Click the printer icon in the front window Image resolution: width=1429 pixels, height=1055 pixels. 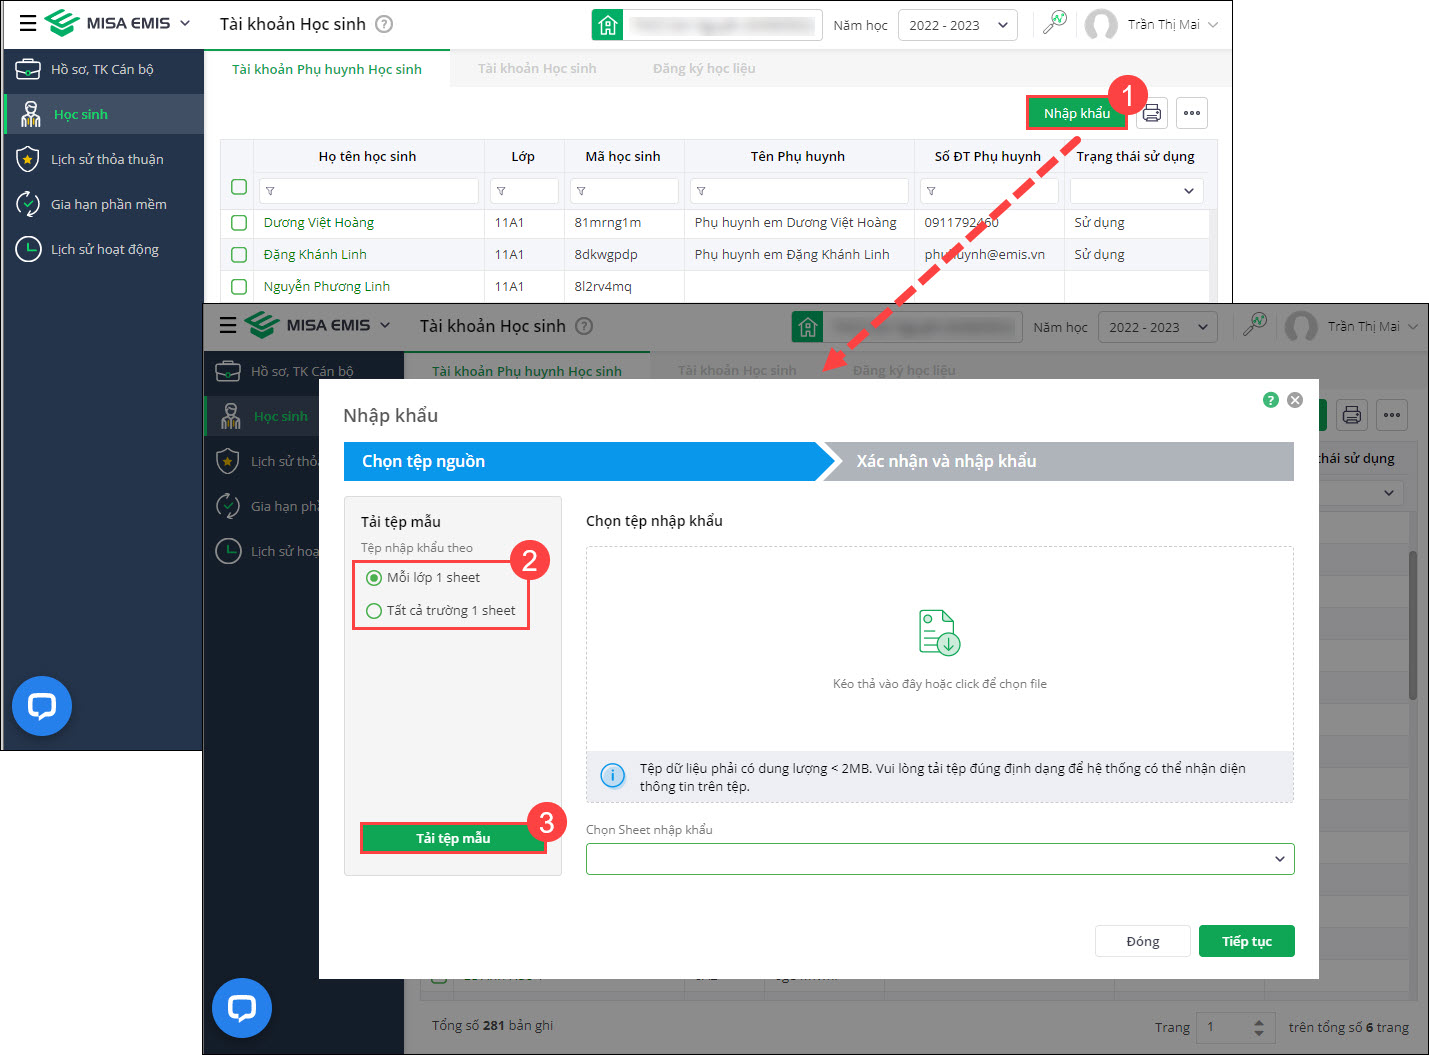click(x=1352, y=415)
